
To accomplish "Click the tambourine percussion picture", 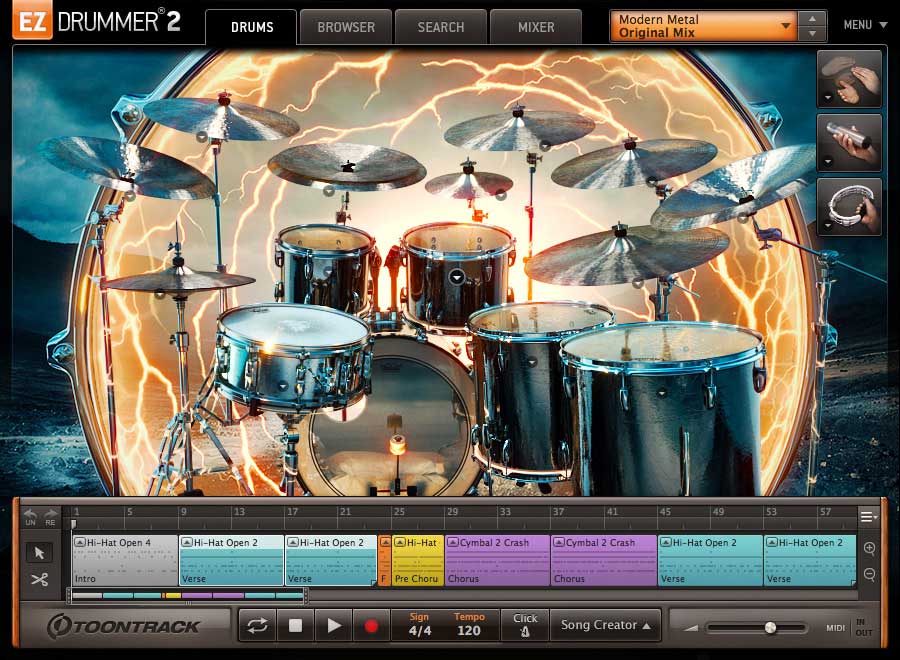I will point(849,206).
